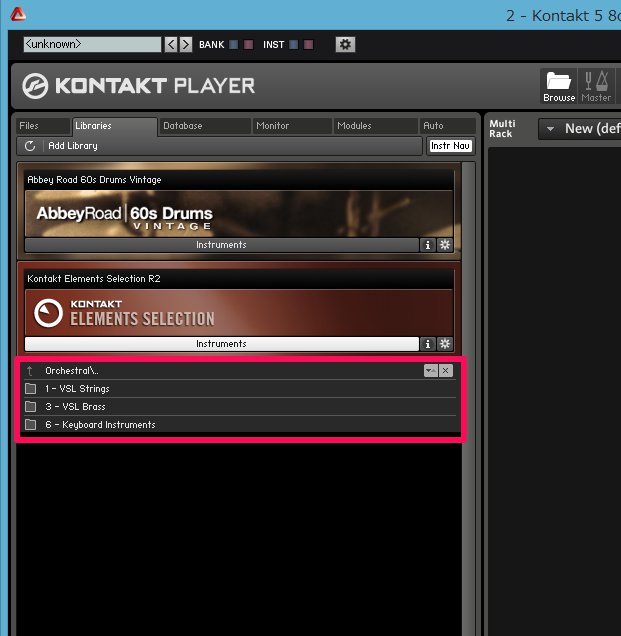Open settings gear for Abbey Road library

click(445, 245)
